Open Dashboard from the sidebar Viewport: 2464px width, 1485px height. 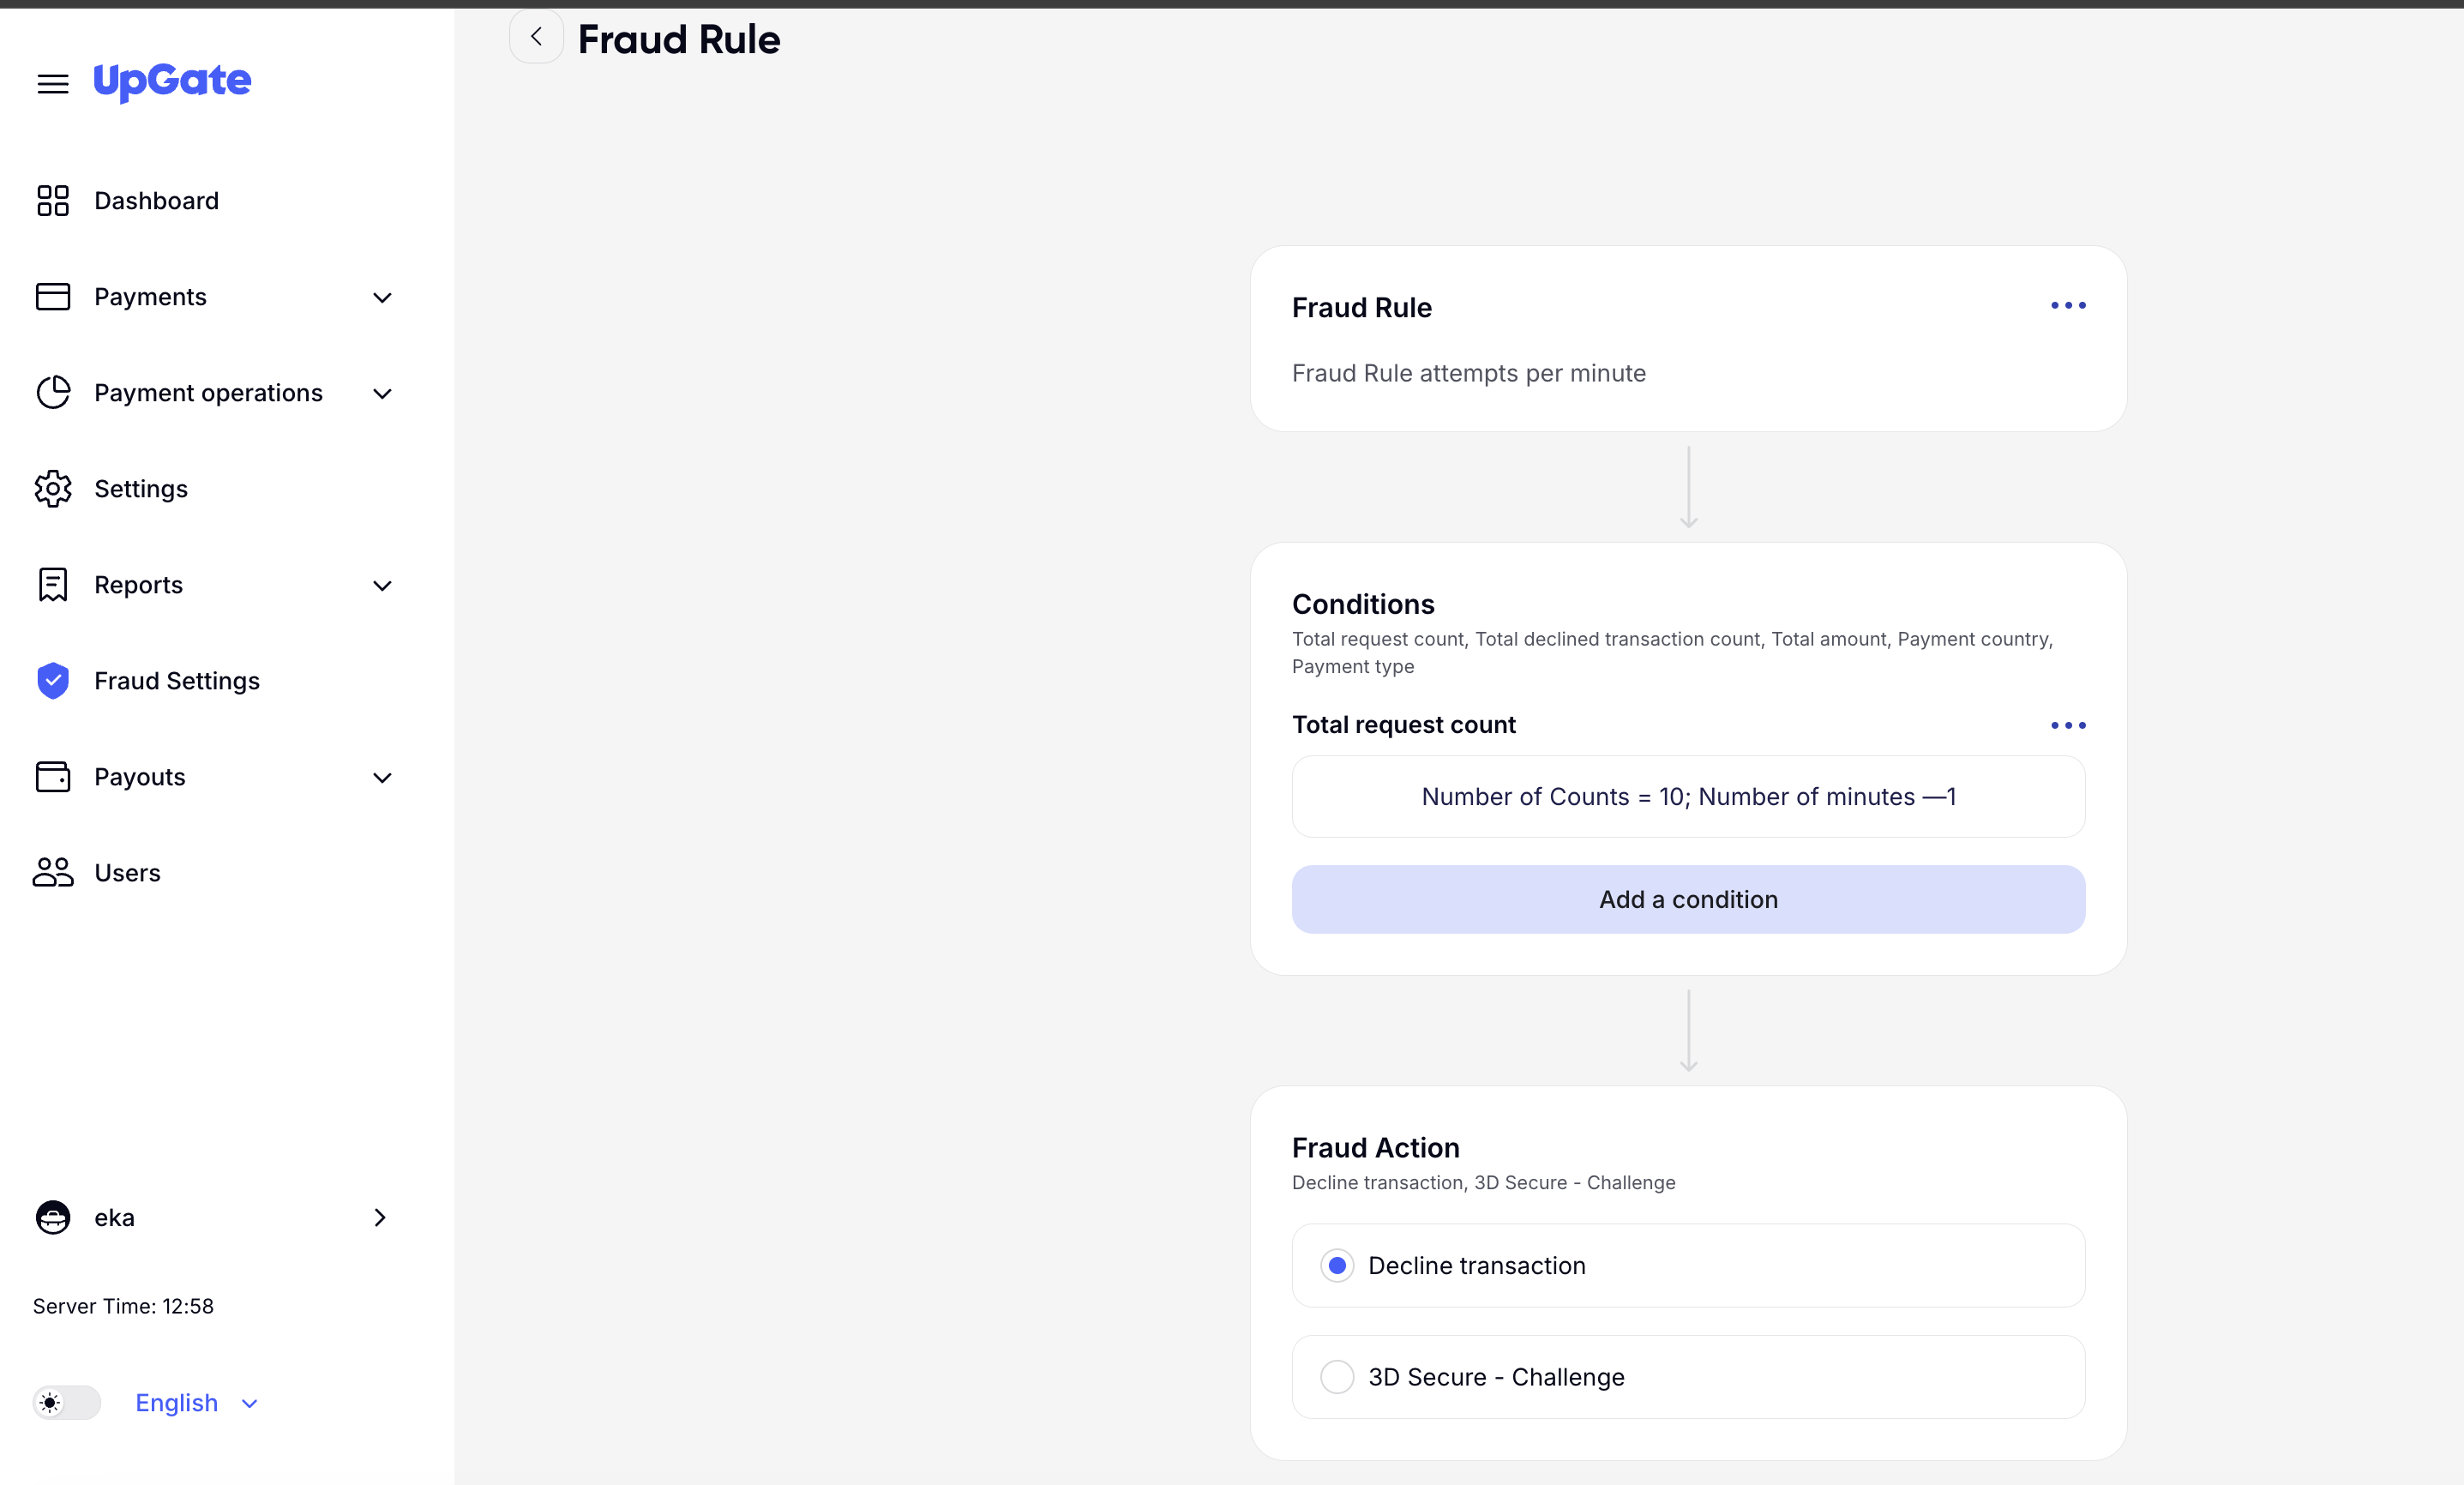157,200
